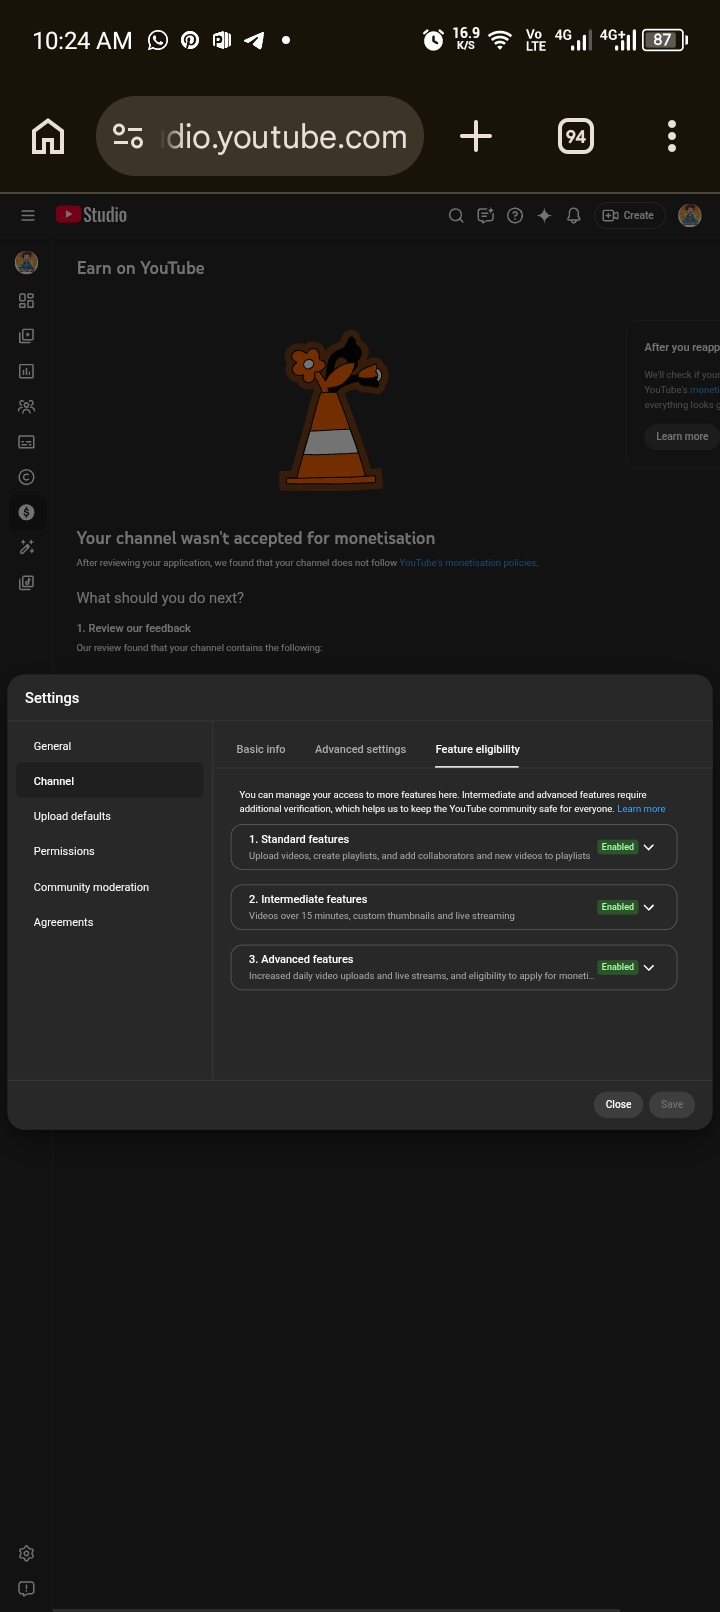Click the '3. Advanced features' title
This screenshot has width=720, height=1612.
tap(301, 959)
